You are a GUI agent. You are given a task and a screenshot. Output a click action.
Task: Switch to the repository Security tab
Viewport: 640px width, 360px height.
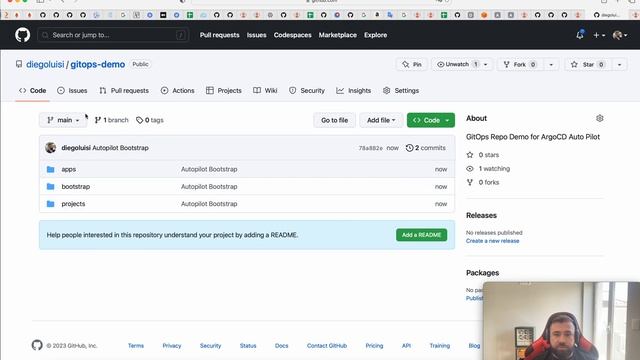click(307, 91)
